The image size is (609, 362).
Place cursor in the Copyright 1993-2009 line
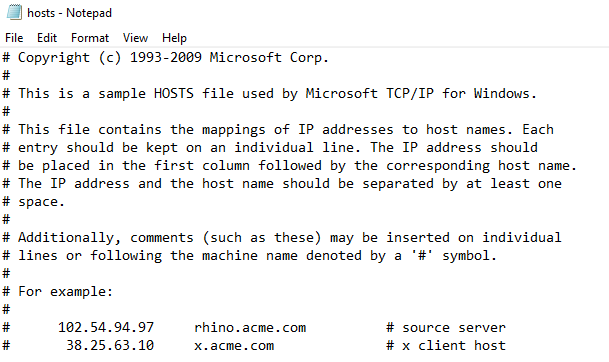tap(166, 57)
